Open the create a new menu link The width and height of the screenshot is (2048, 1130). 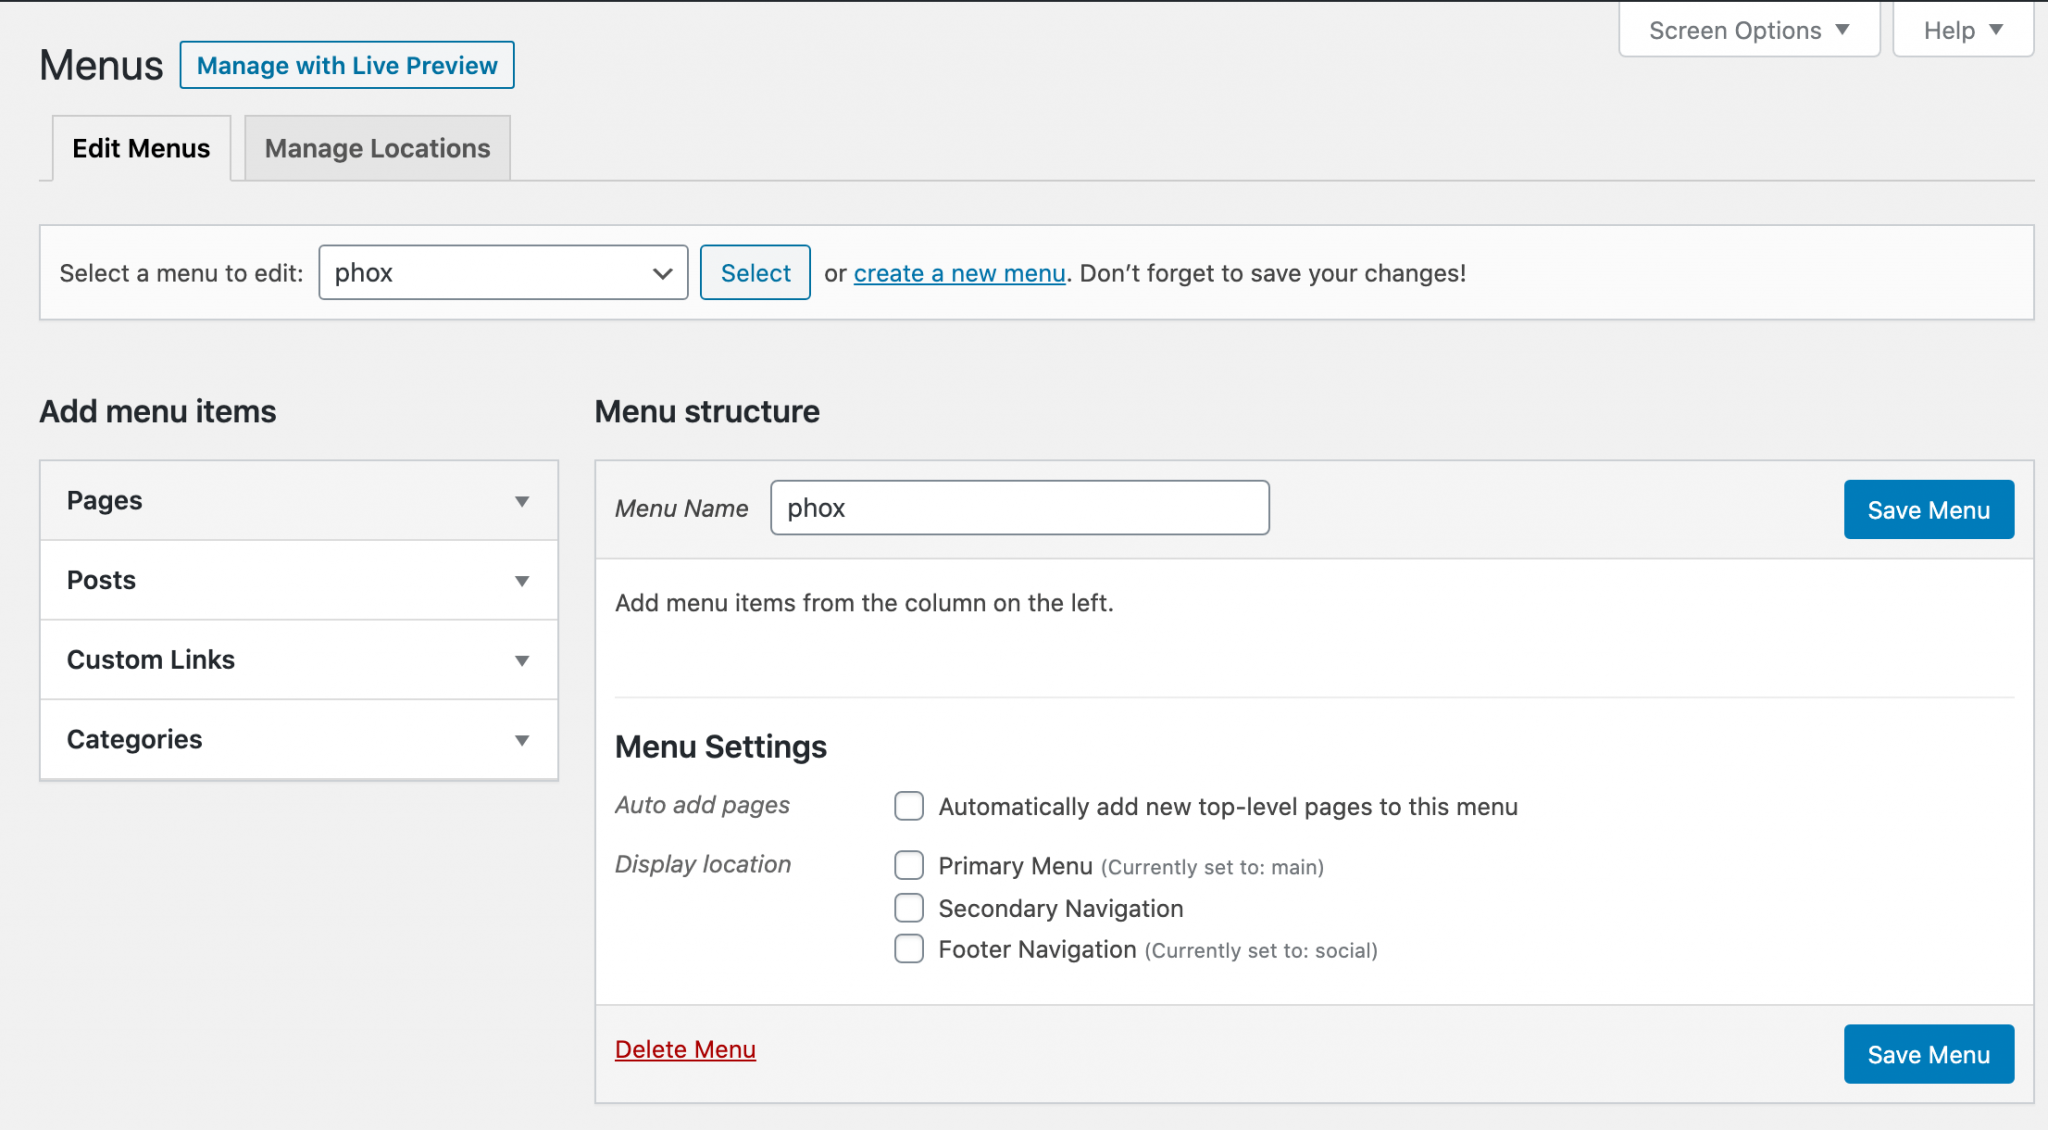tap(959, 273)
